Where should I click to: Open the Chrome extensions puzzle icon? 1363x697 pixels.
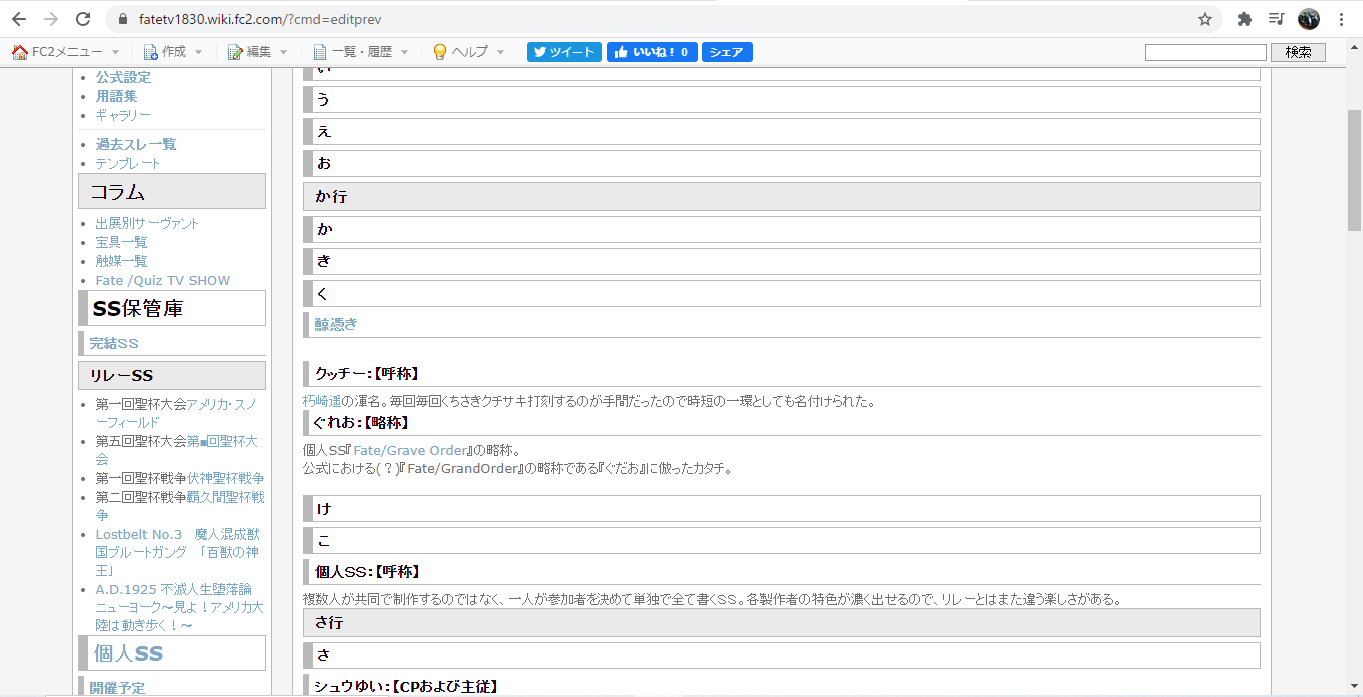tap(1245, 19)
